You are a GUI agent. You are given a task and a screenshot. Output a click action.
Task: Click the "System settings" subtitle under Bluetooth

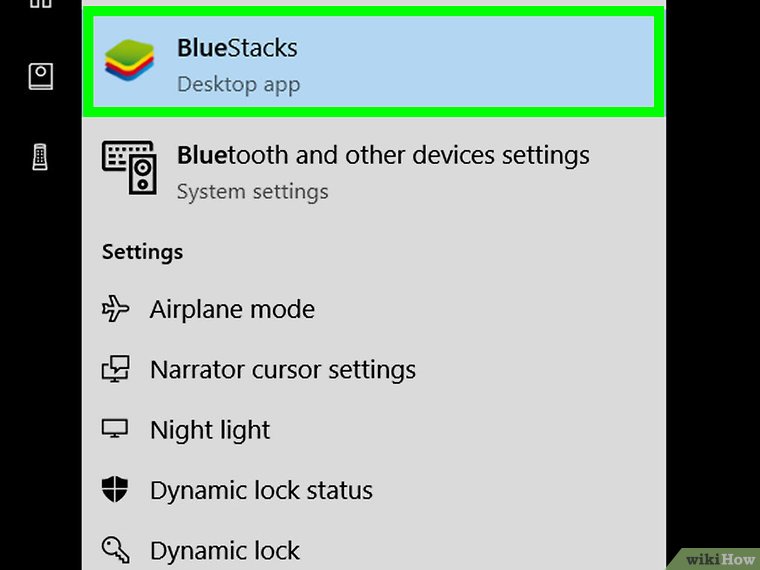(x=252, y=190)
